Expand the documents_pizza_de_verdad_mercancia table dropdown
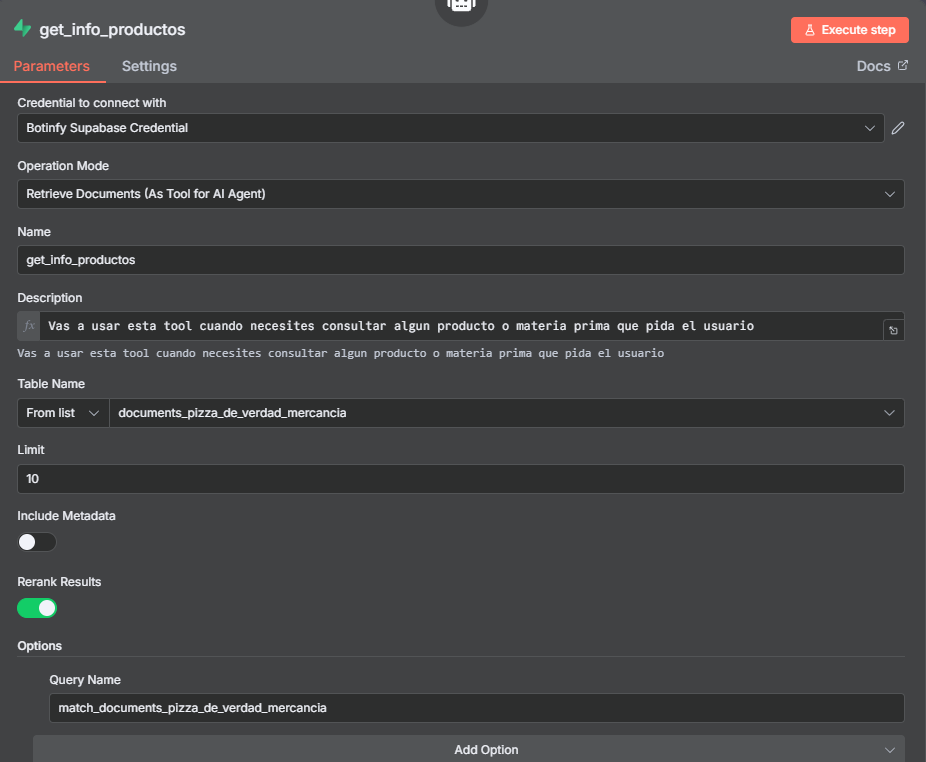 (507, 413)
